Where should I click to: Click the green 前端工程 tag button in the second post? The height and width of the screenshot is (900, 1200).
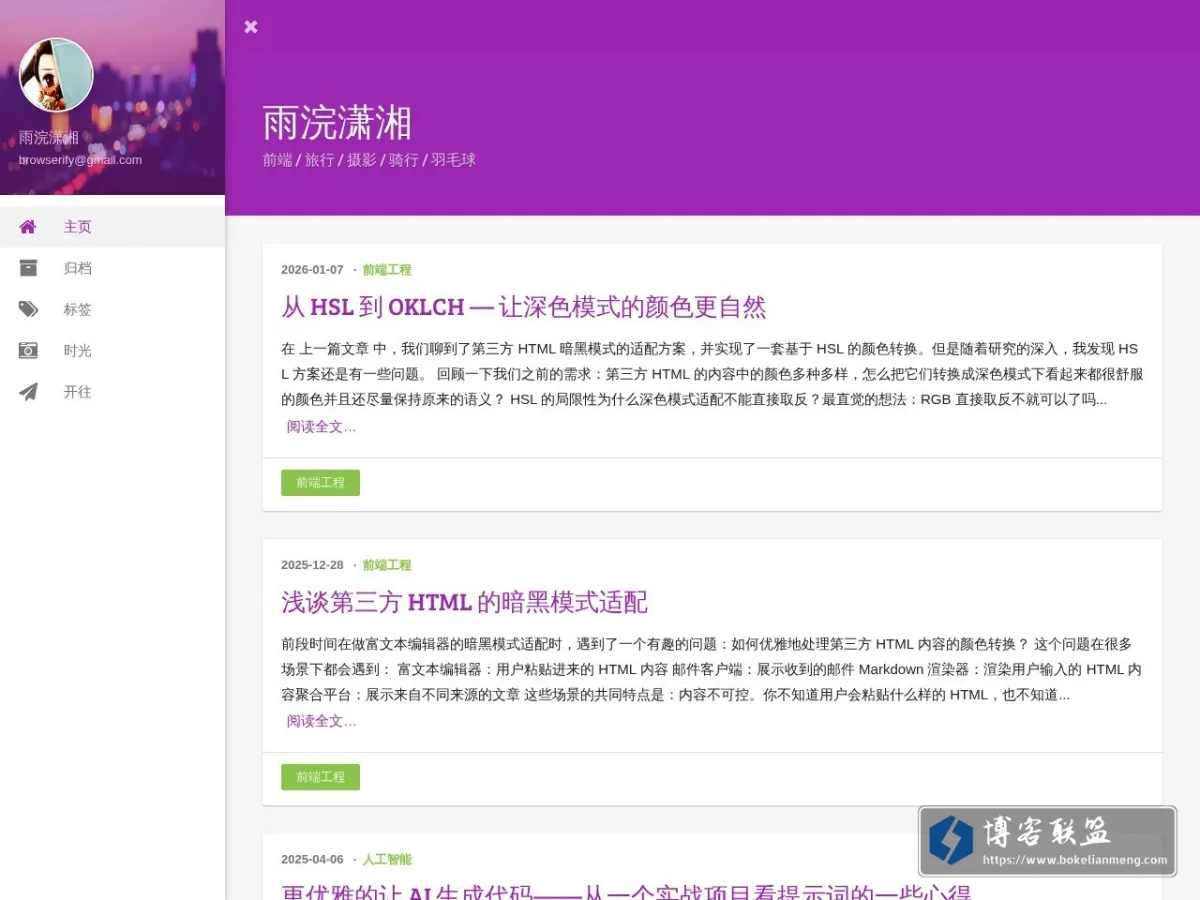pos(320,777)
